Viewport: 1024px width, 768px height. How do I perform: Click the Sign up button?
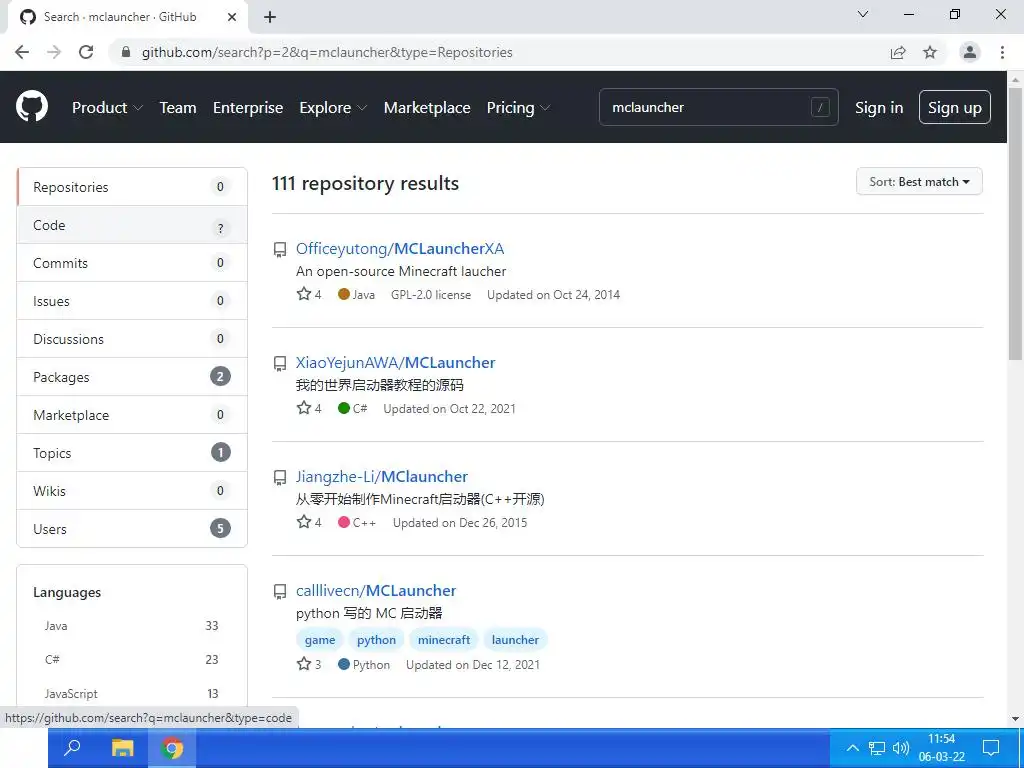pyautogui.click(x=955, y=107)
